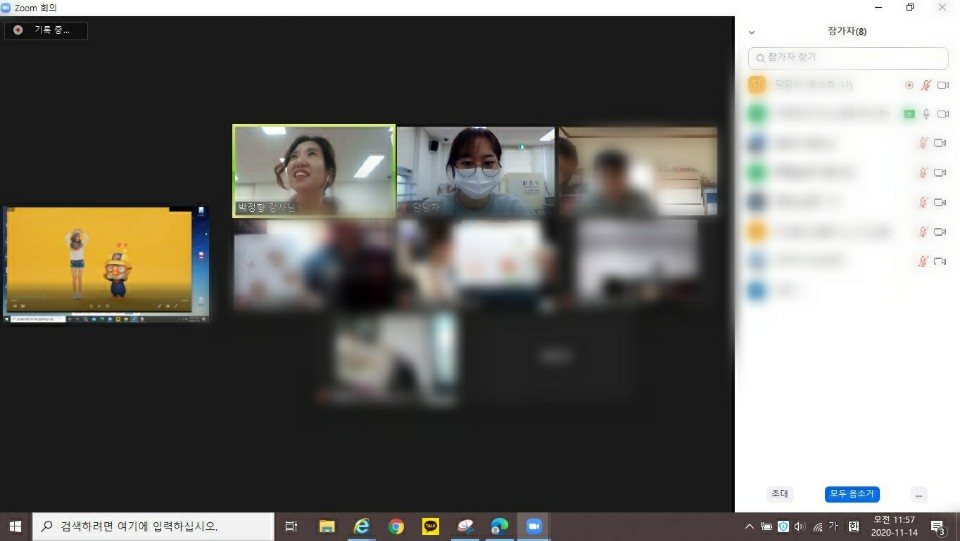Select the shared screen thumbnail with yellow background

click(x=106, y=264)
